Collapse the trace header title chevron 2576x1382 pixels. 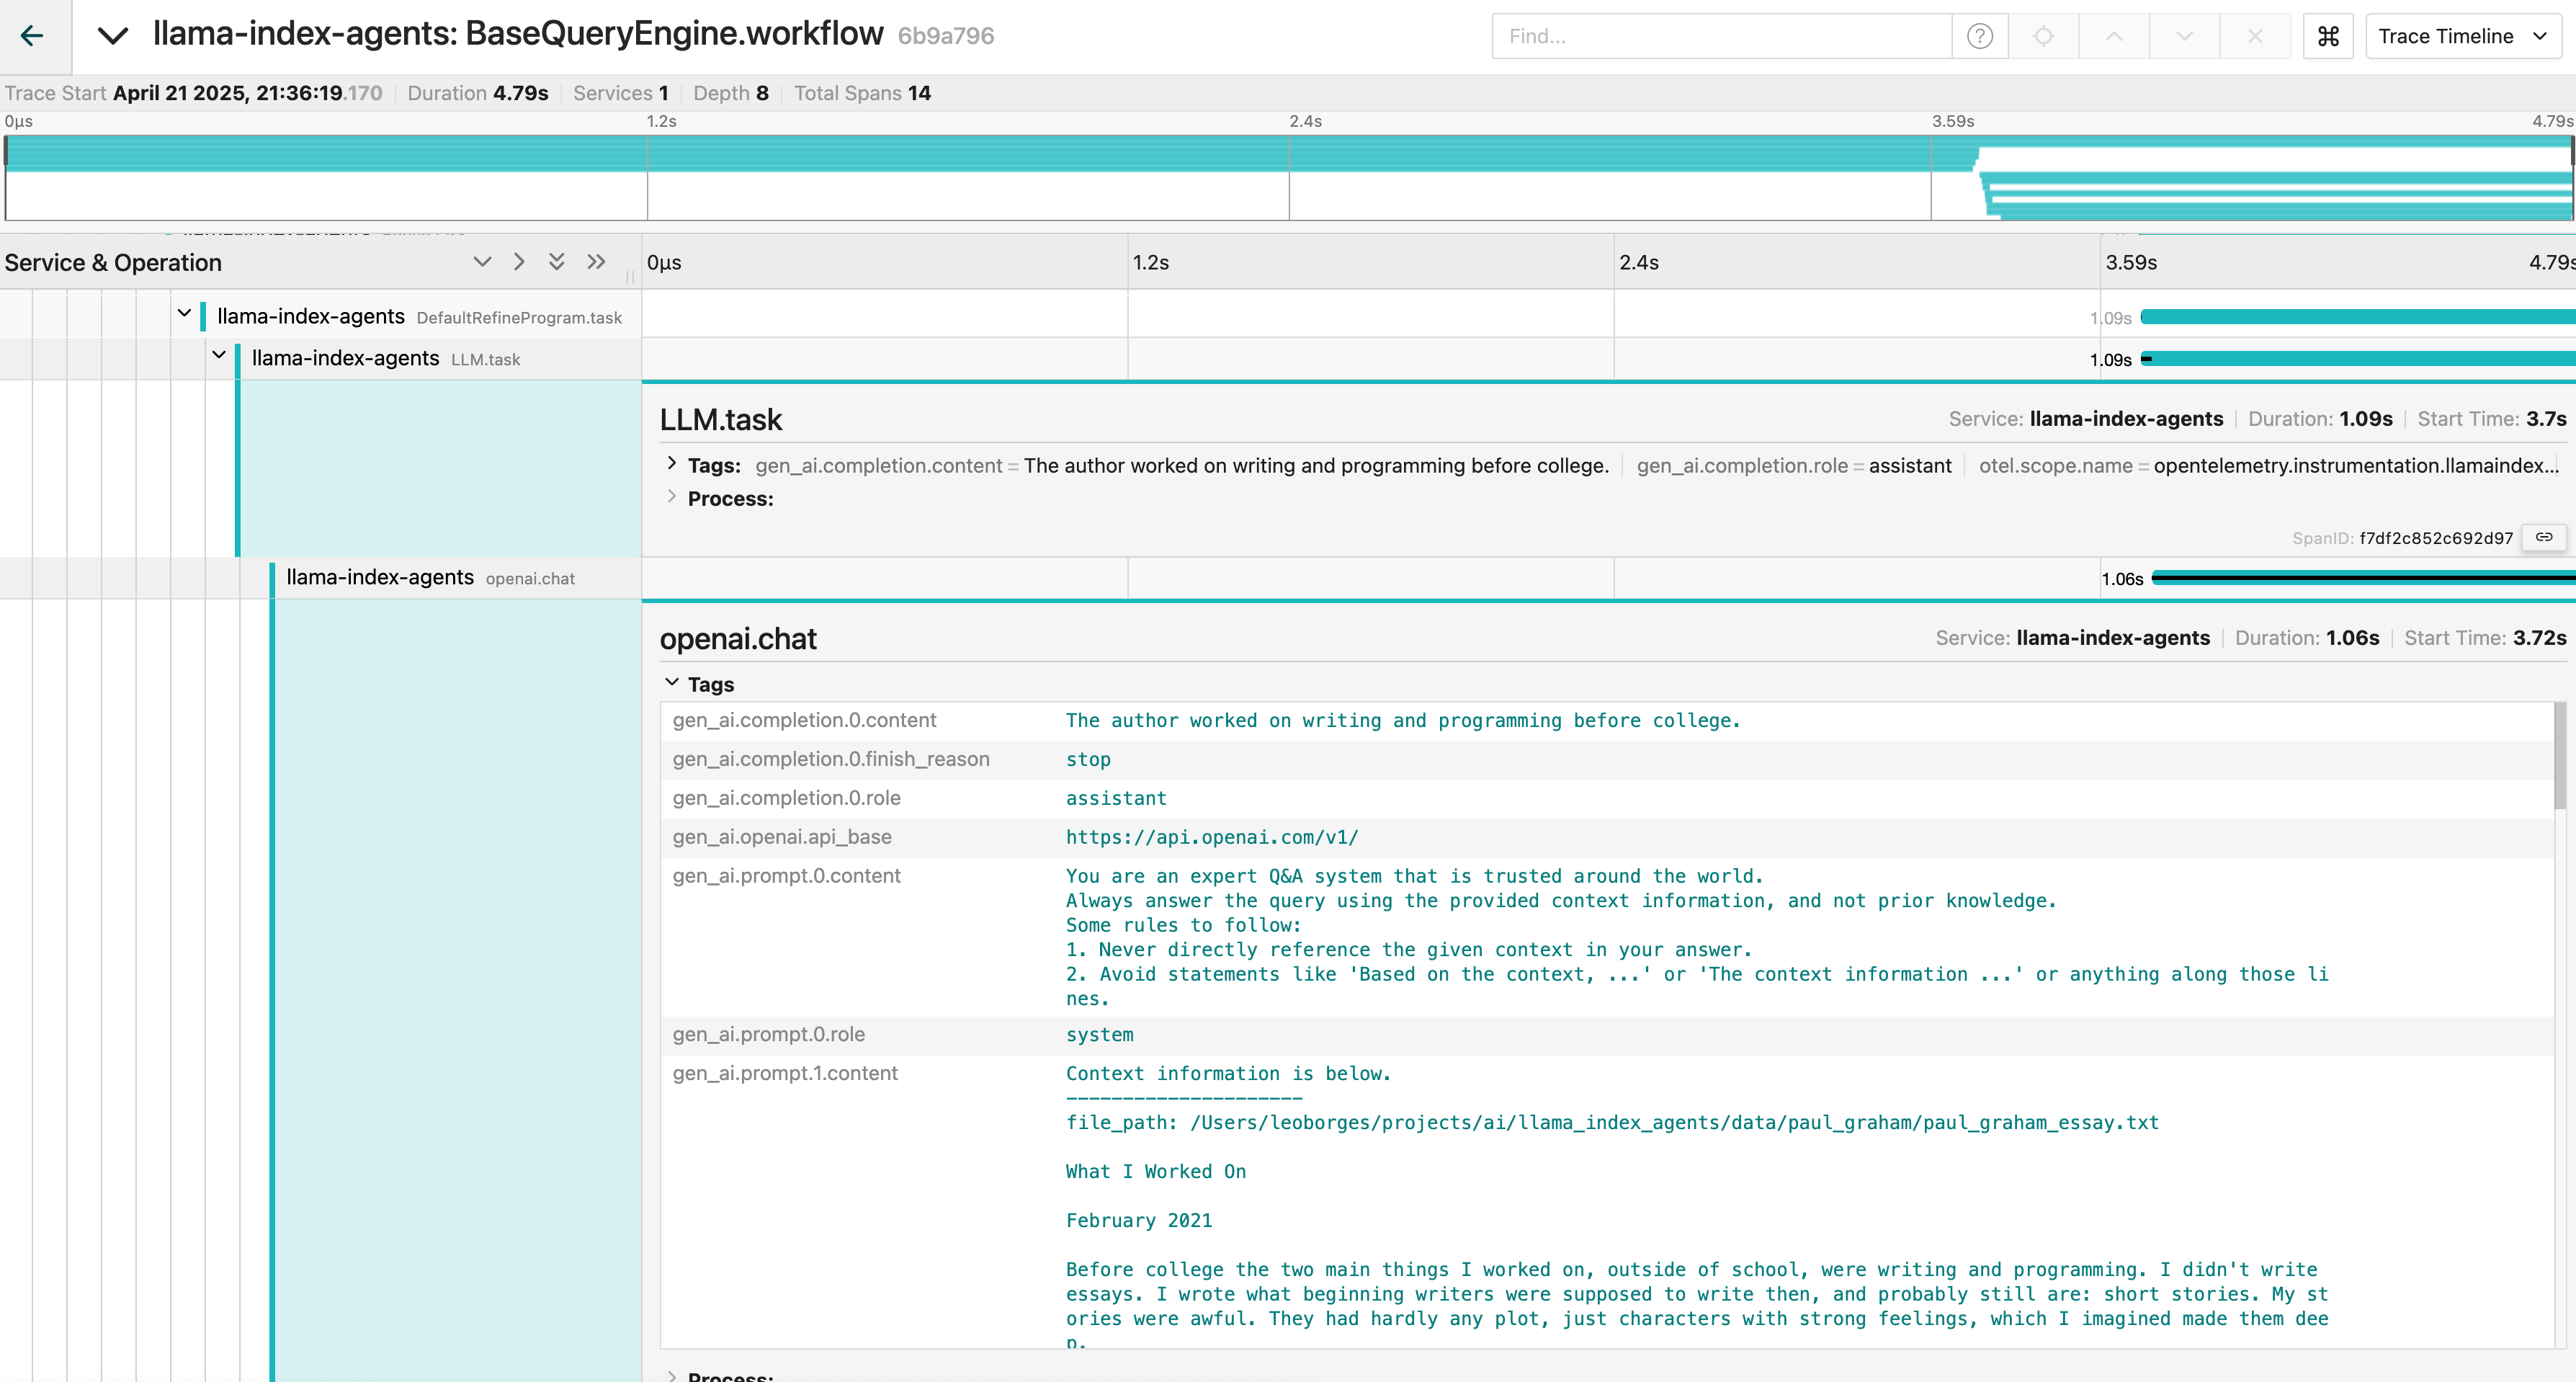pyautogui.click(x=112, y=36)
